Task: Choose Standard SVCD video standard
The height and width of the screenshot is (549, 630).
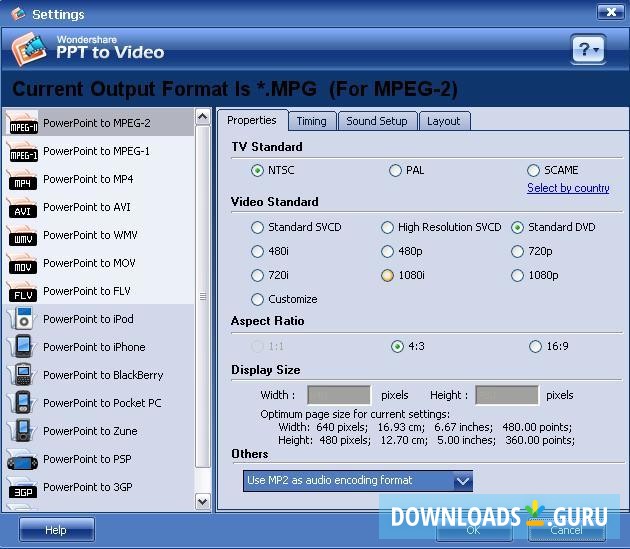Action: 257,227
